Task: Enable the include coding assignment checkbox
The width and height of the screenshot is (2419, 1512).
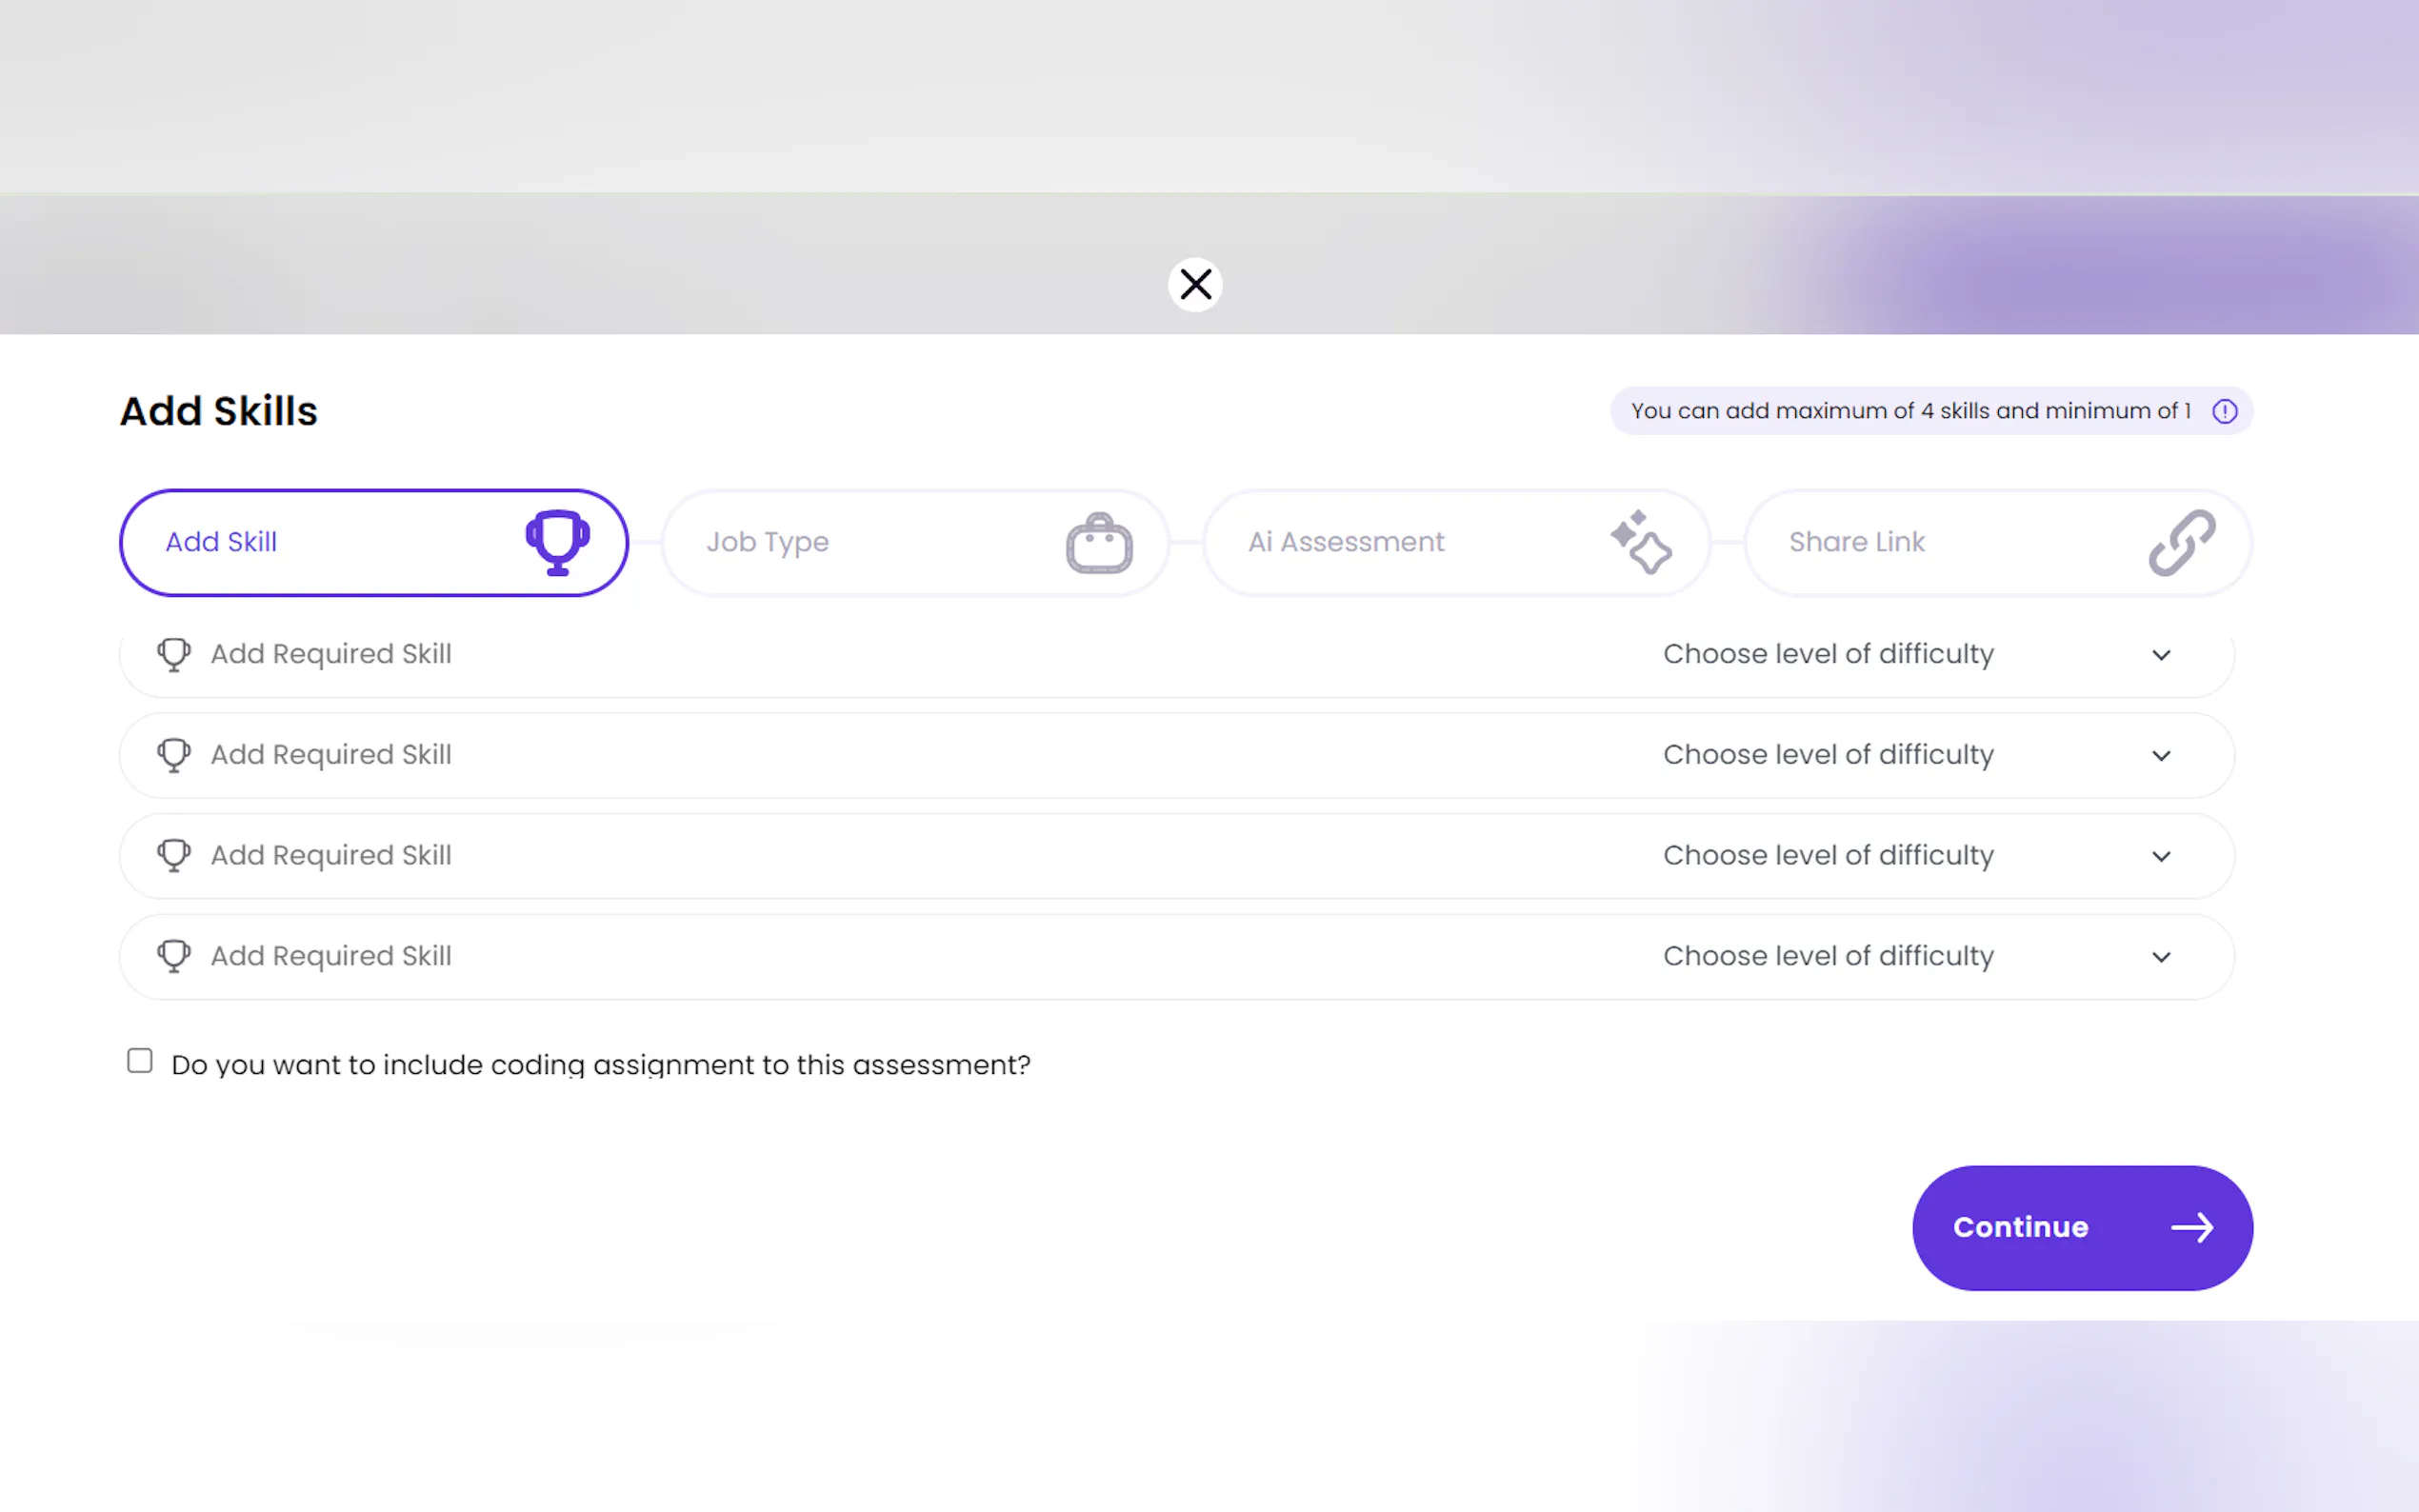Action: (140, 1061)
